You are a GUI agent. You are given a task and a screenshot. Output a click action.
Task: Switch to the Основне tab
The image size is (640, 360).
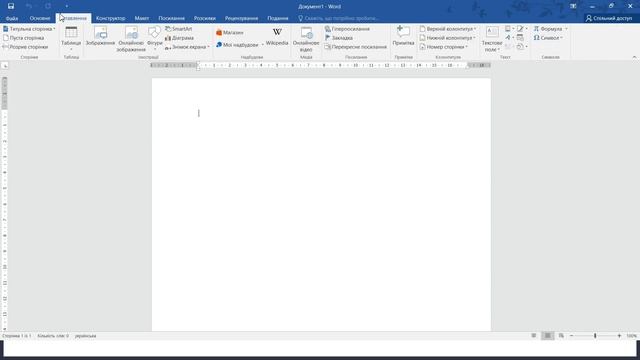(x=40, y=18)
